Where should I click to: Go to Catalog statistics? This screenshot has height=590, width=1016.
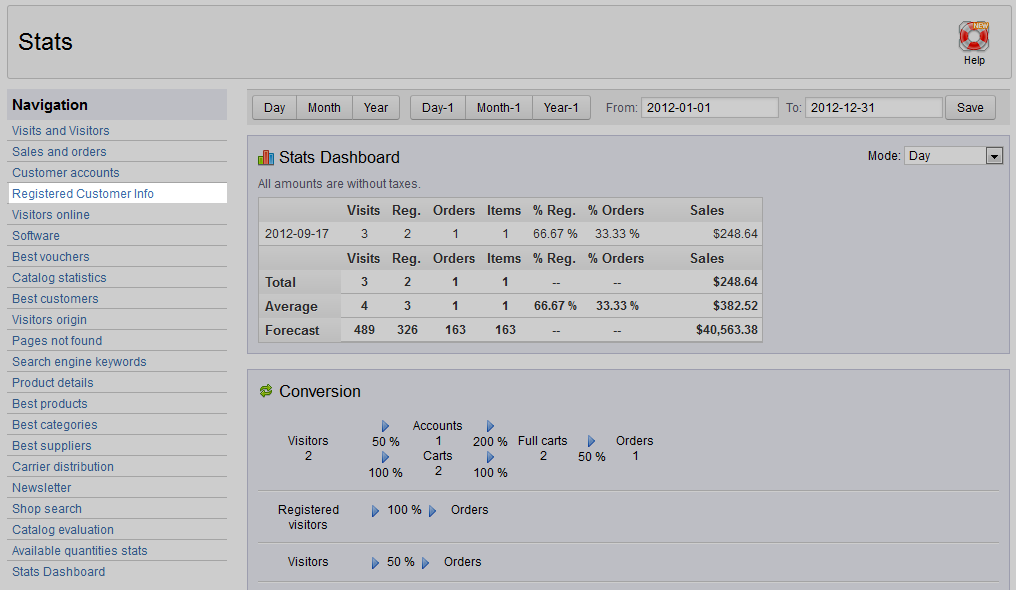point(59,278)
